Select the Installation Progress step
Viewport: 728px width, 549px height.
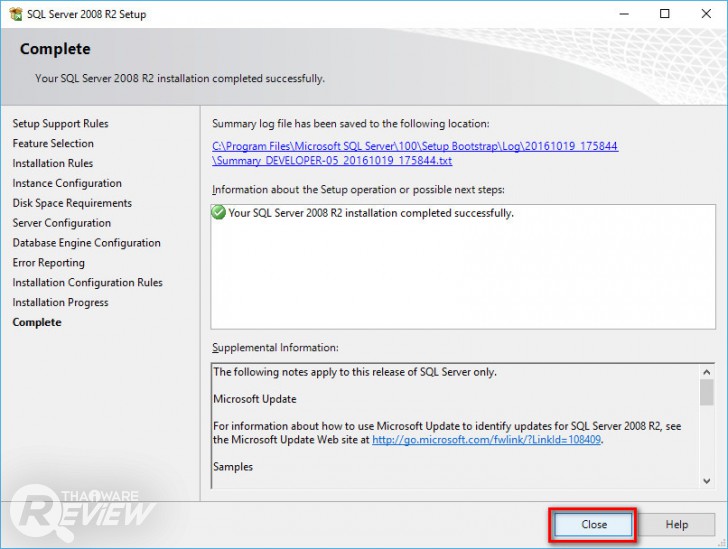[x=60, y=303]
